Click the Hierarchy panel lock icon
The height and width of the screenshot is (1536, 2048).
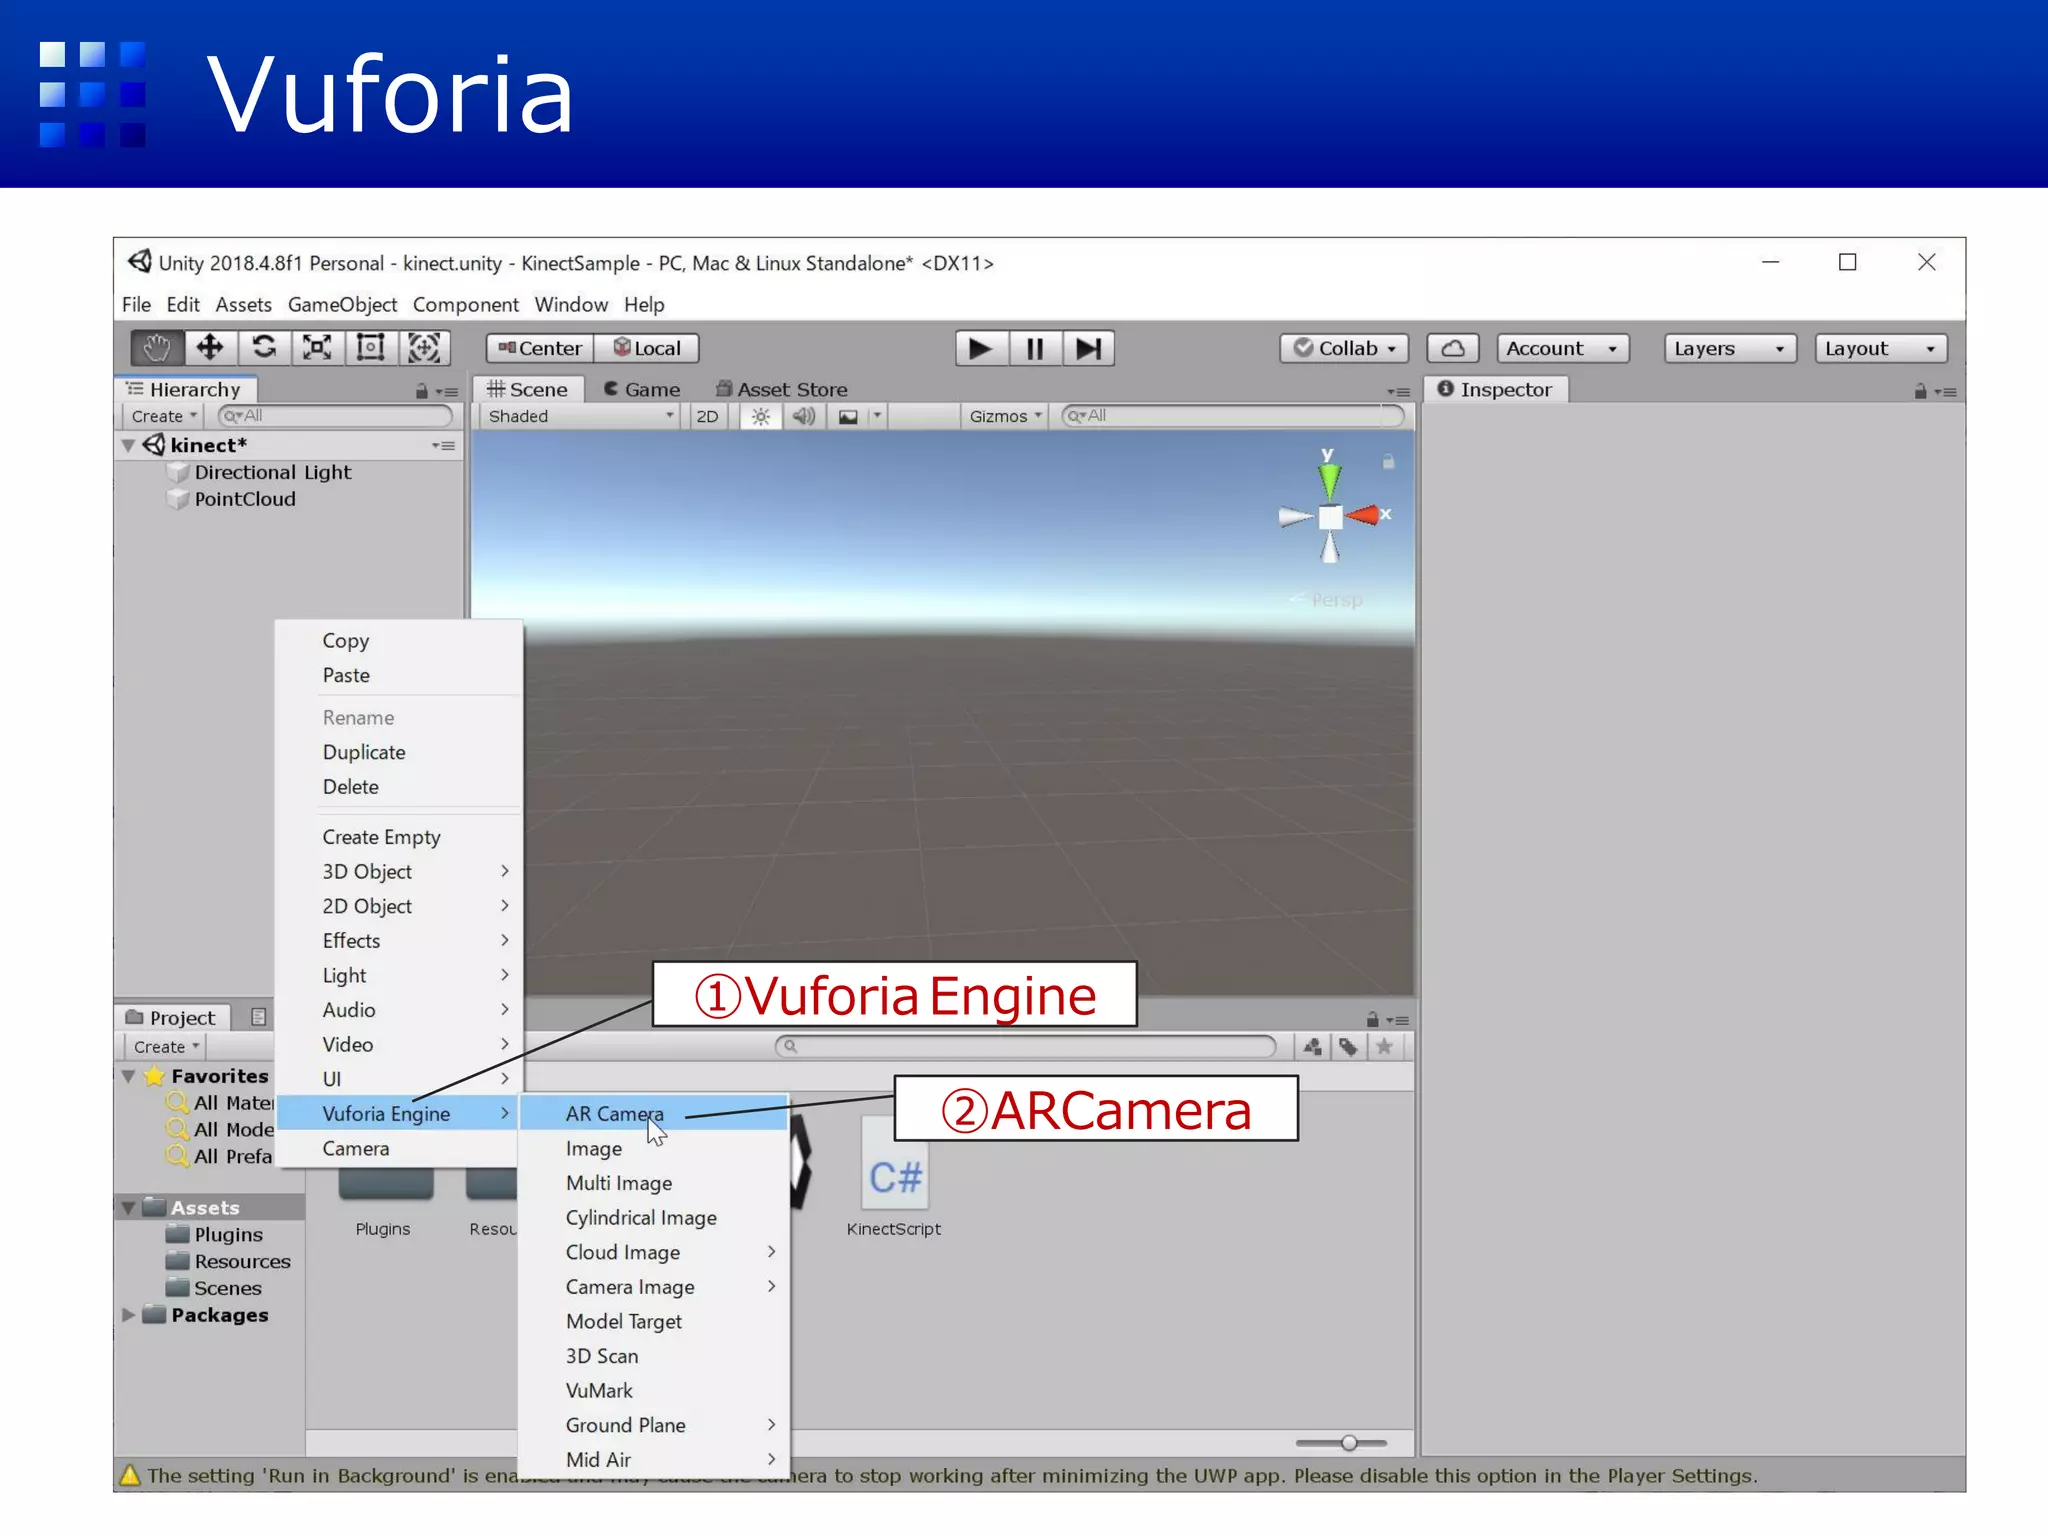422,391
